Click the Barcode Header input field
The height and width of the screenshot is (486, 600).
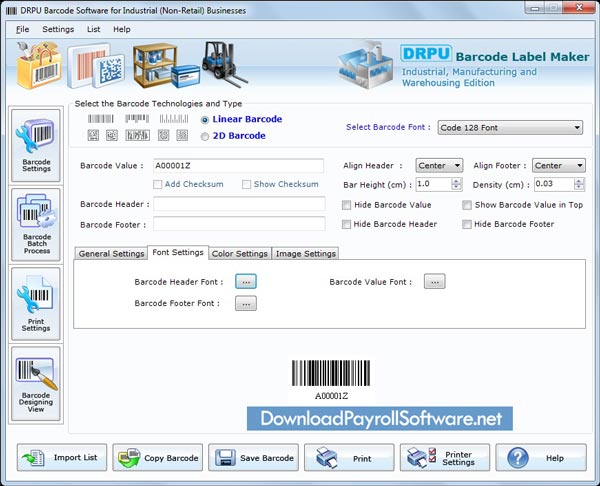[239, 204]
